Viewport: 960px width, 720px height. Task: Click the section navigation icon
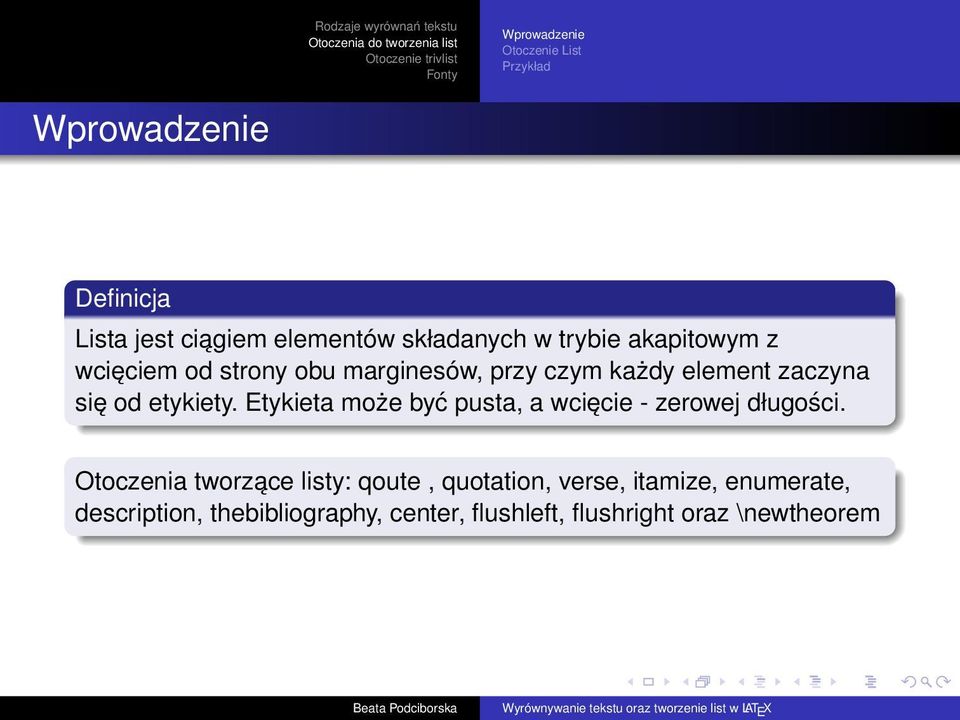[816, 681]
